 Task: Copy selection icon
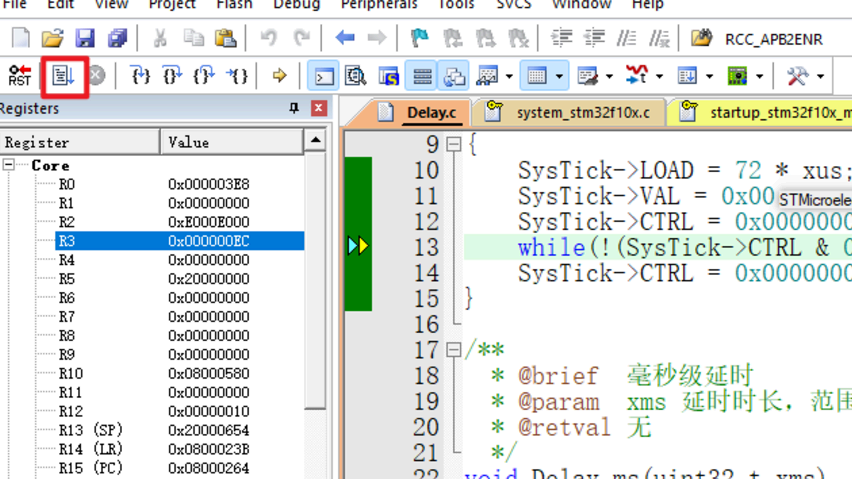coord(193,38)
